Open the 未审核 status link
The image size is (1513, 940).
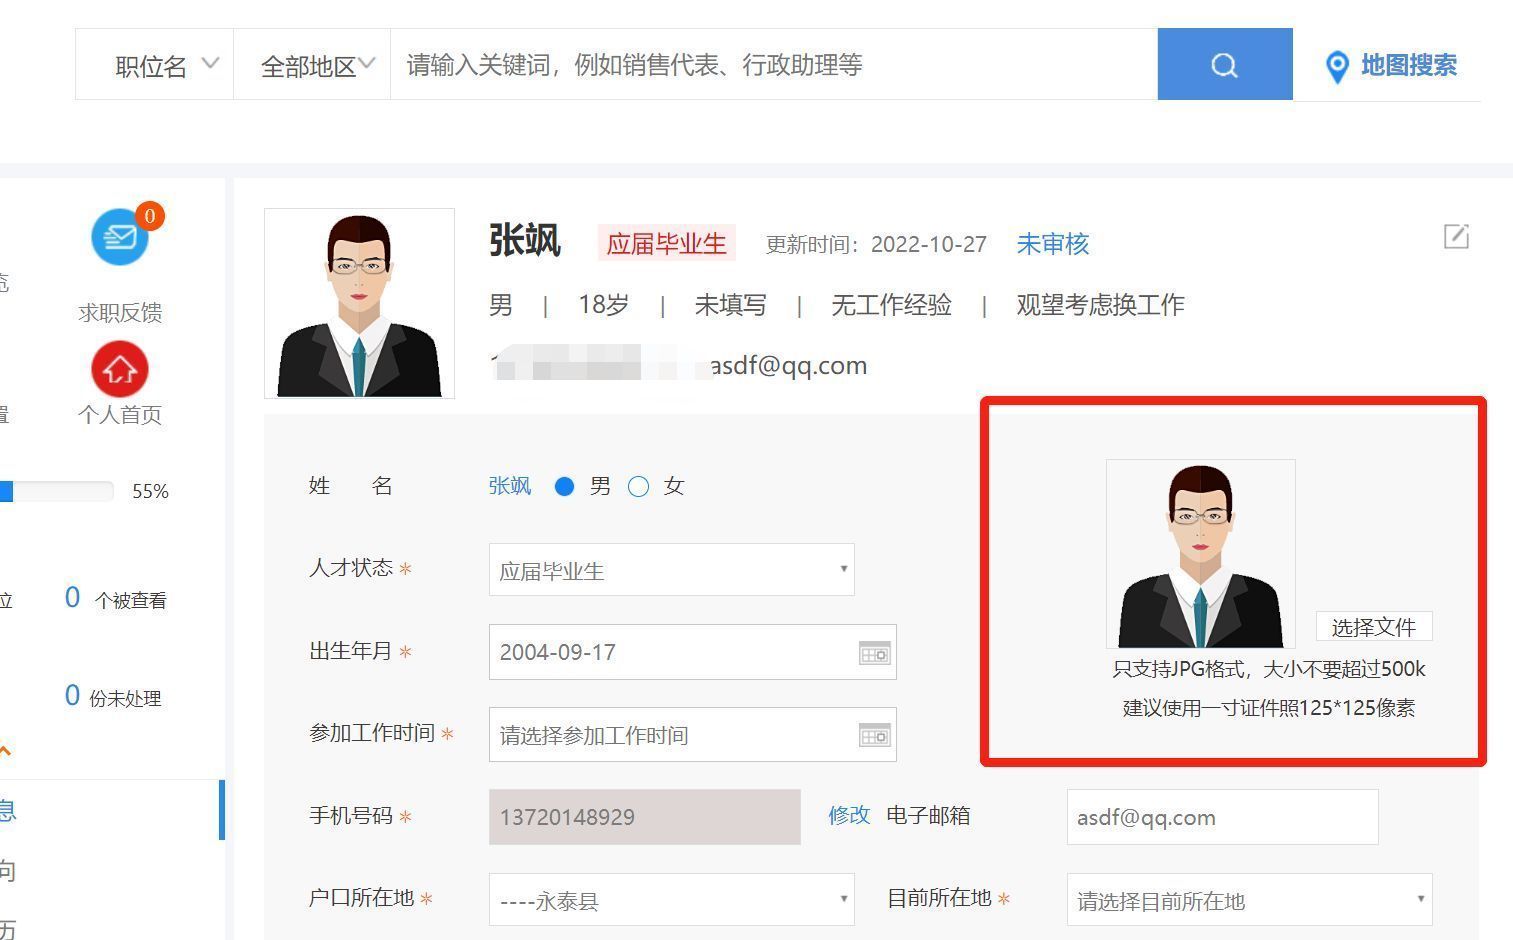(1051, 244)
